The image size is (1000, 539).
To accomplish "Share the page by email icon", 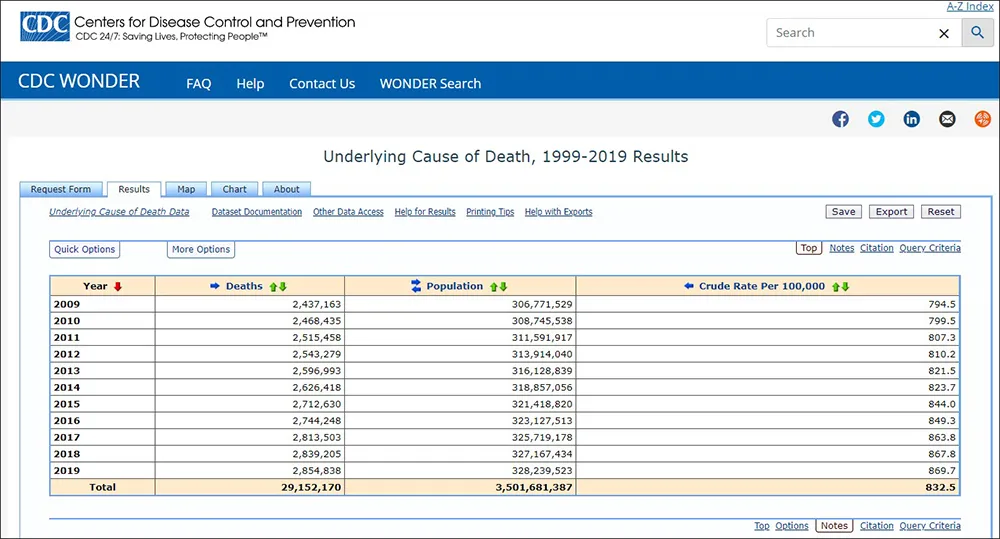I will tap(947, 119).
